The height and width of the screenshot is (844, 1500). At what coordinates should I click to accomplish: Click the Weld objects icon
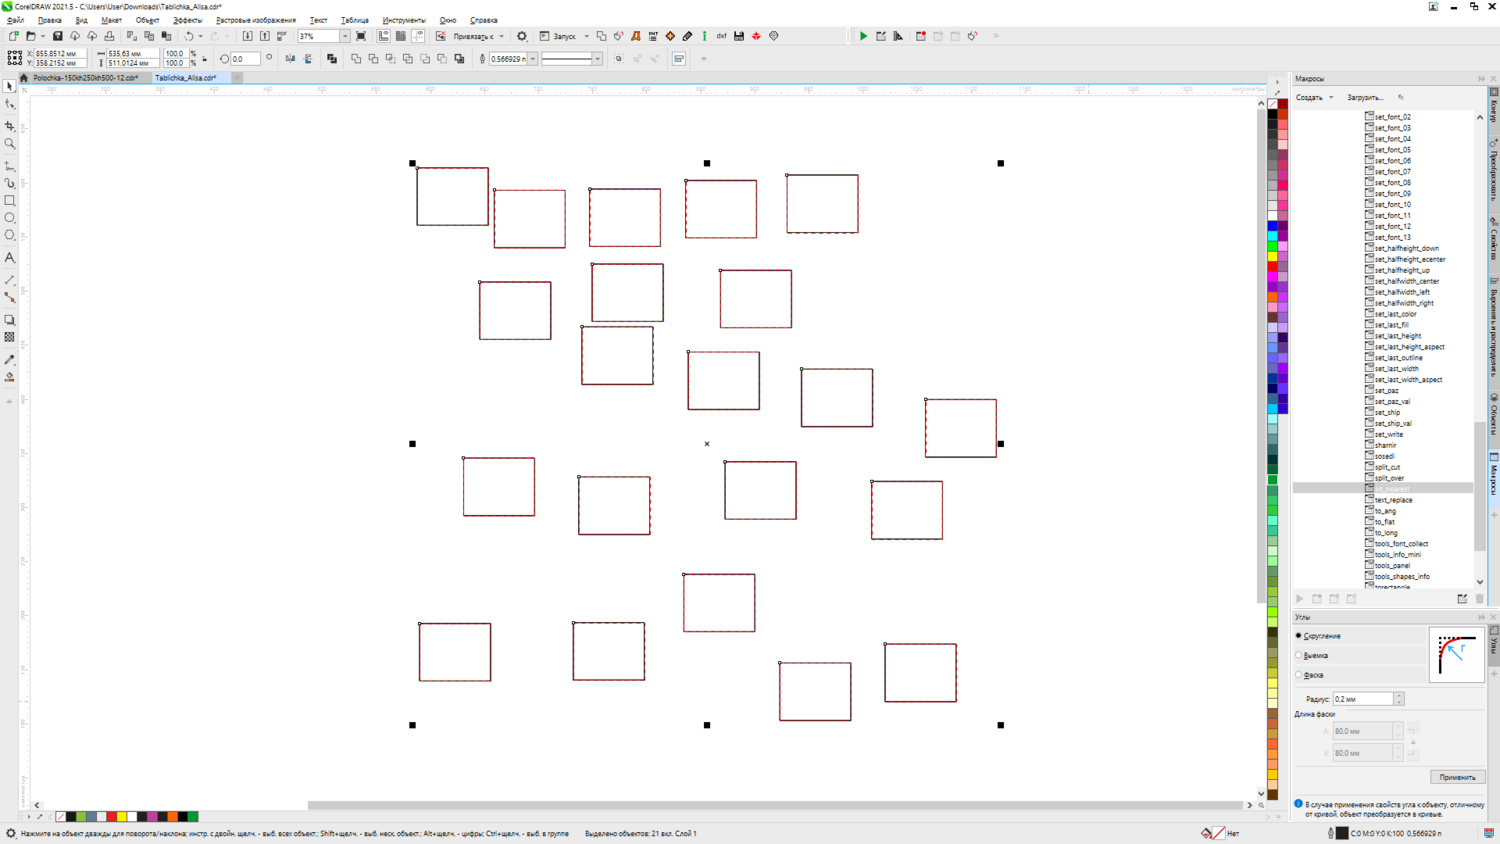point(356,59)
